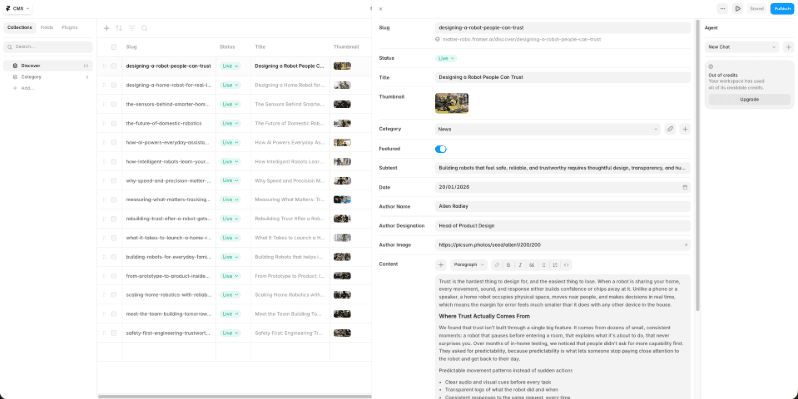
Task: Insert a code block
Action: click(x=566, y=265)
